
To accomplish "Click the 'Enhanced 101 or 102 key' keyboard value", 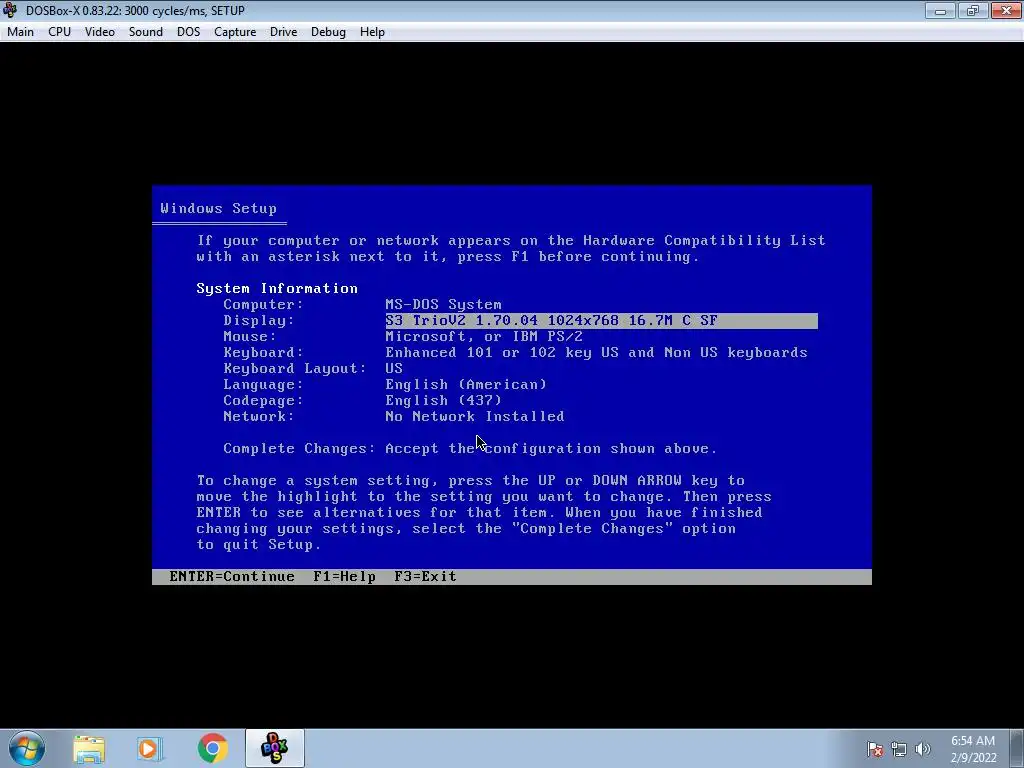I will 596,353.
